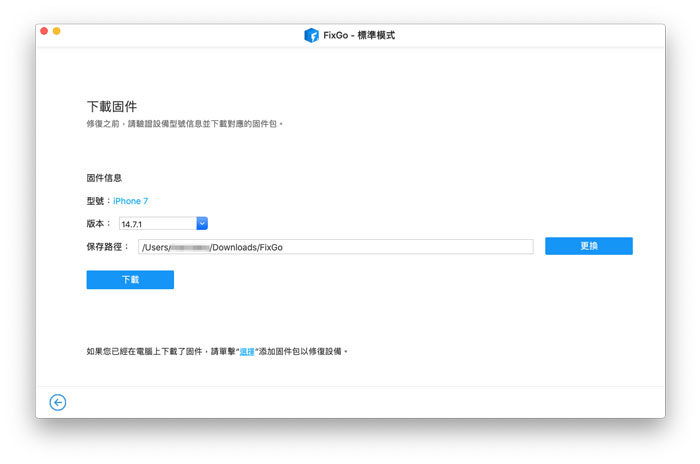Click the description text below 下載固件 heading
The image size is (700, 464).
coord(185,124)
